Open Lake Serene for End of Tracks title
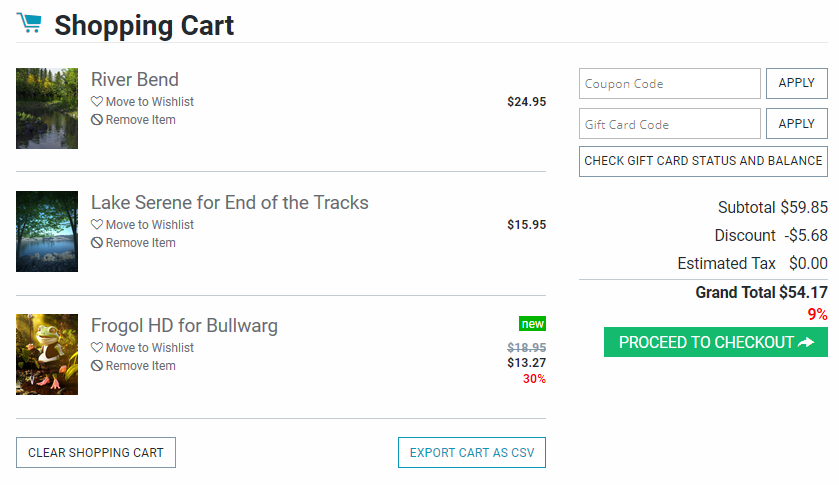 click(229, 203)
